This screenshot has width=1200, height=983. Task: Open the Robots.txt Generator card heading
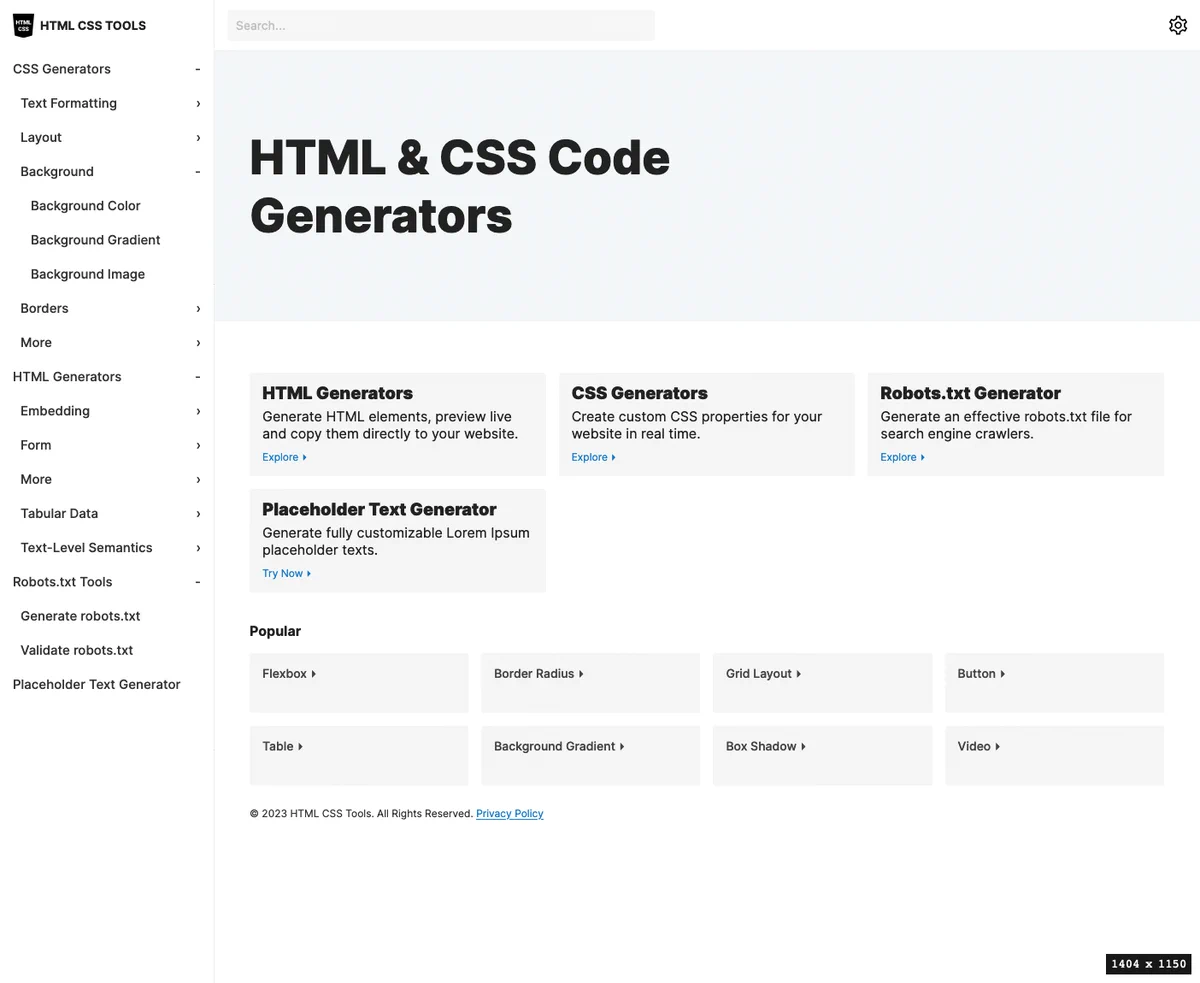970,393
